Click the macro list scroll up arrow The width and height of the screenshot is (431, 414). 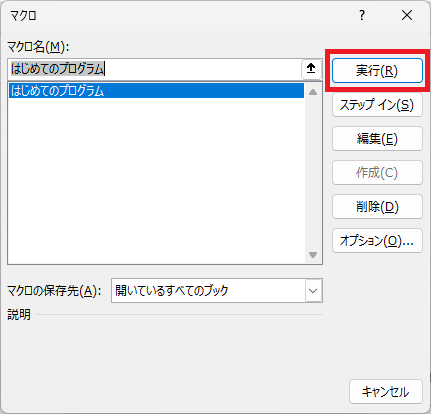(313, 92)
